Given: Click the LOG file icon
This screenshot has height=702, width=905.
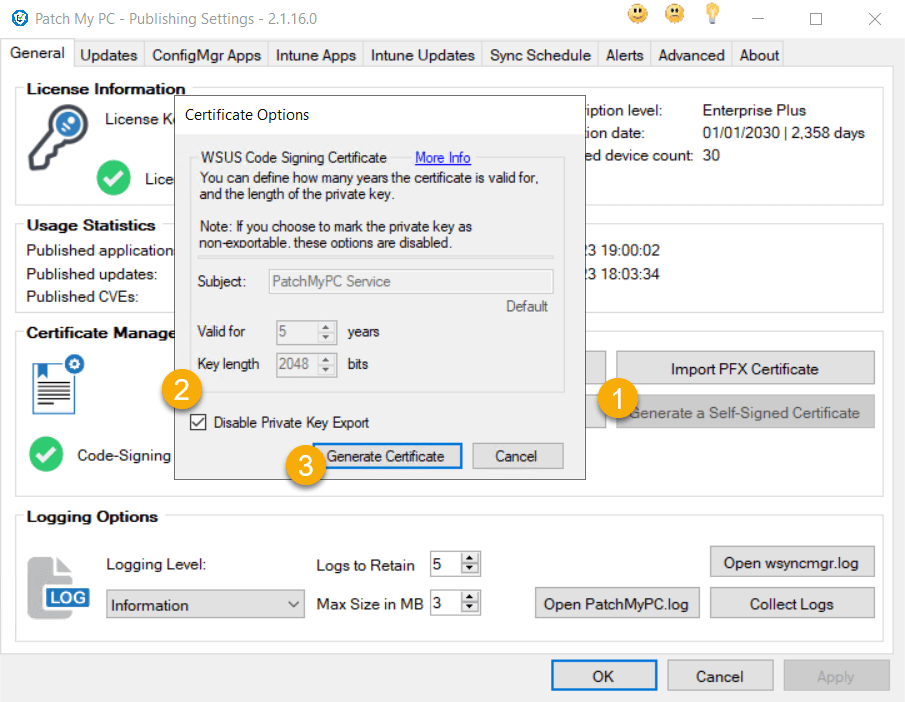Looking at the screenshot, I should point(58,588).
